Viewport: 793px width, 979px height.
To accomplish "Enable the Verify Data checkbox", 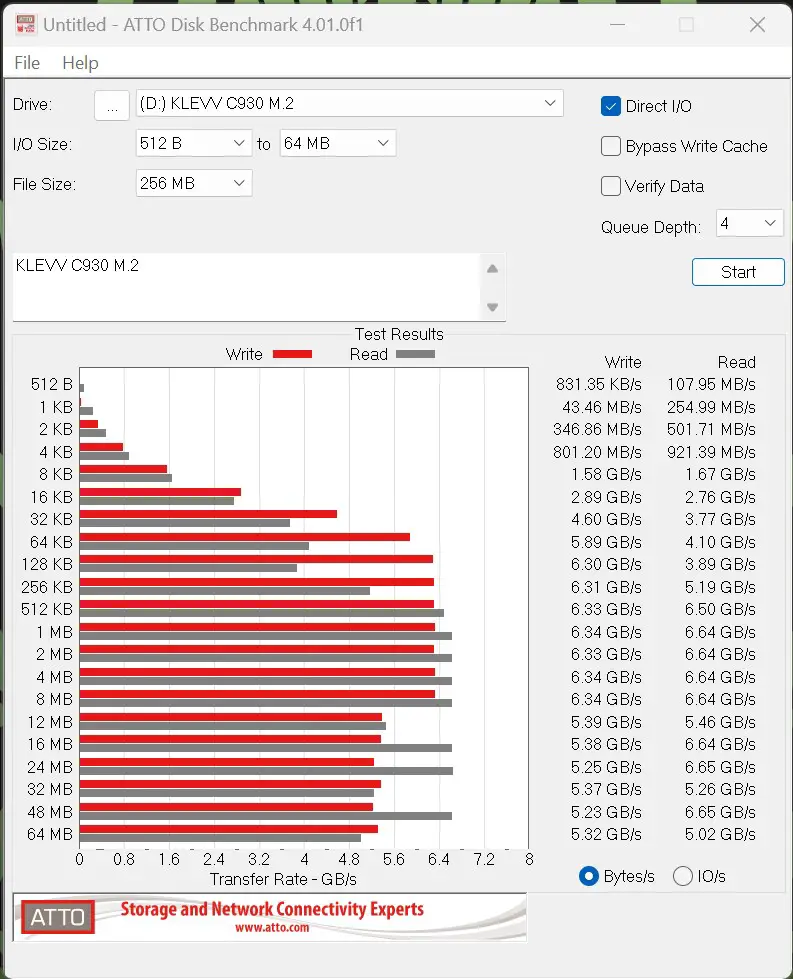I will (x=611, y=186).
